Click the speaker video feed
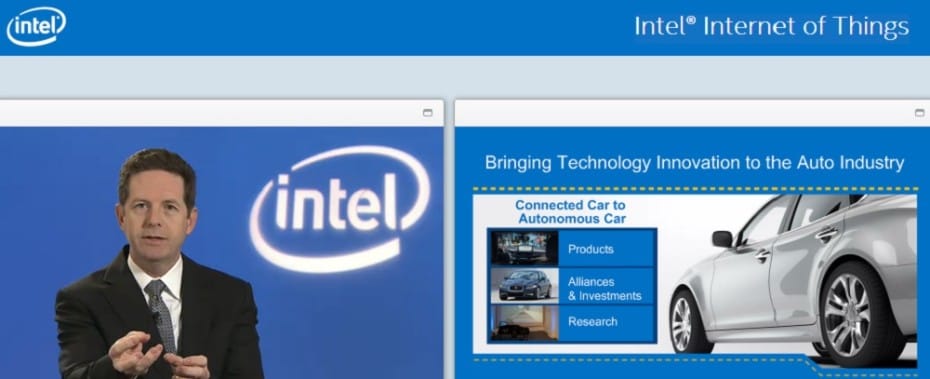This screenshot has height=379, width=930. pos(221,253)
